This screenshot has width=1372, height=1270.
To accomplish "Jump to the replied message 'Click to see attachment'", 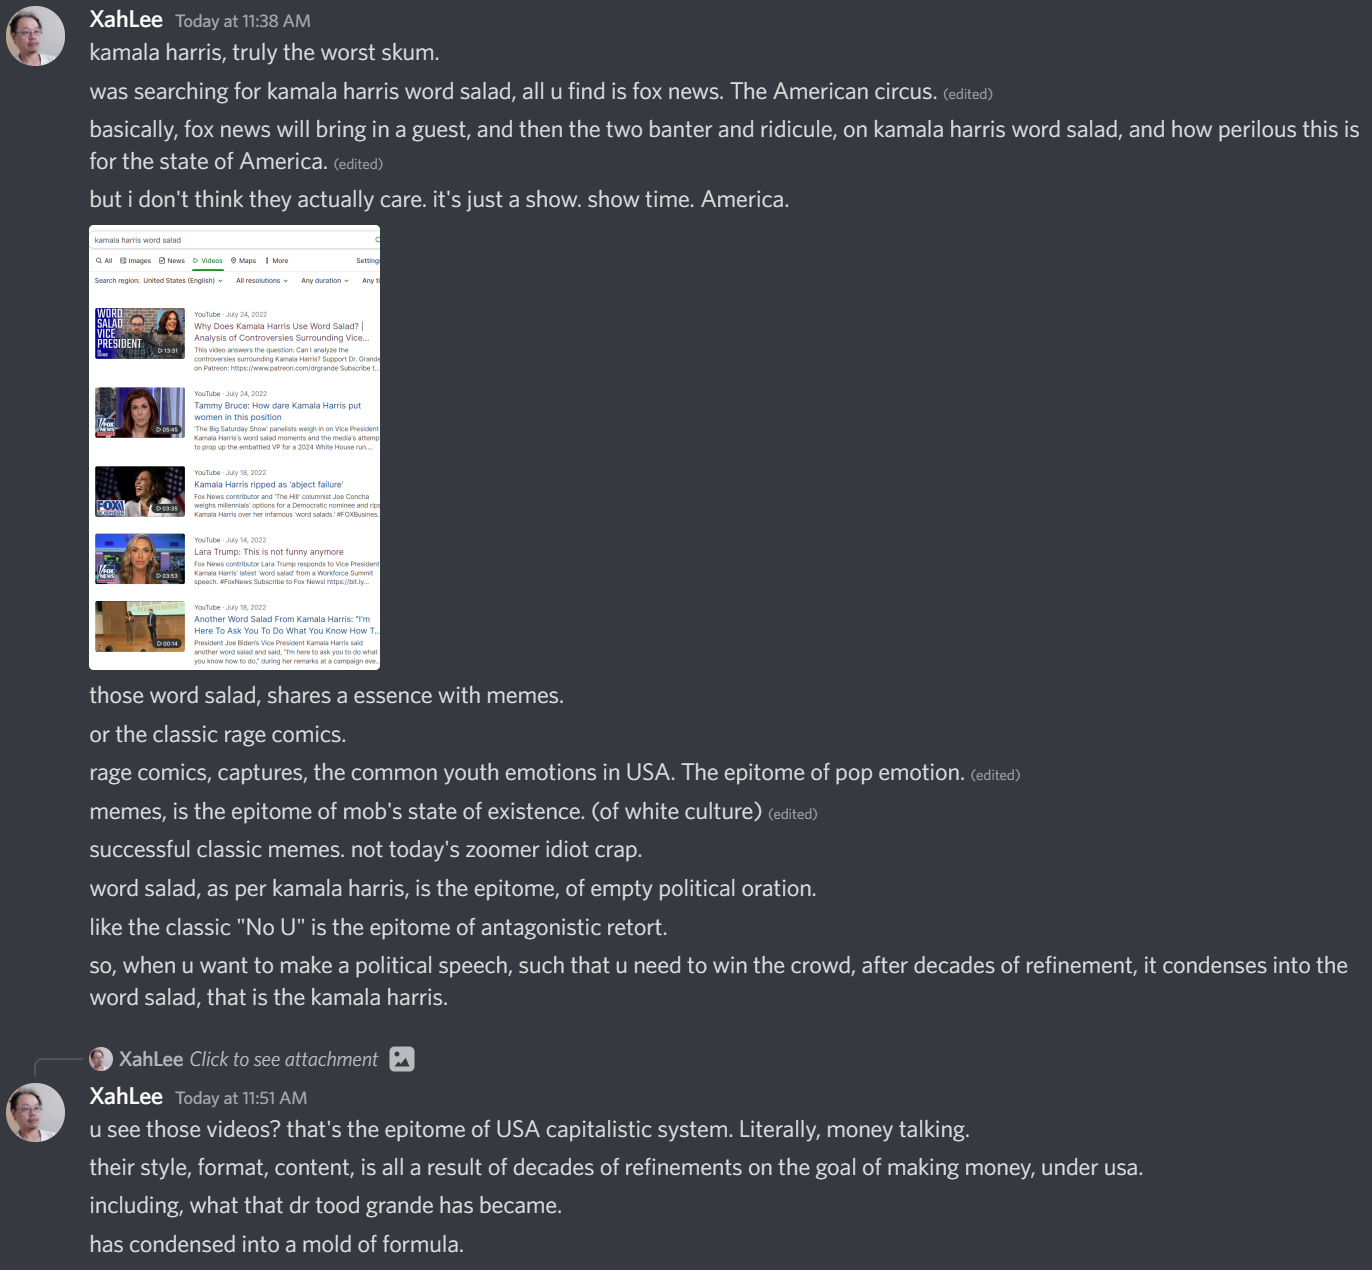I will click(x=284, y=1059).
